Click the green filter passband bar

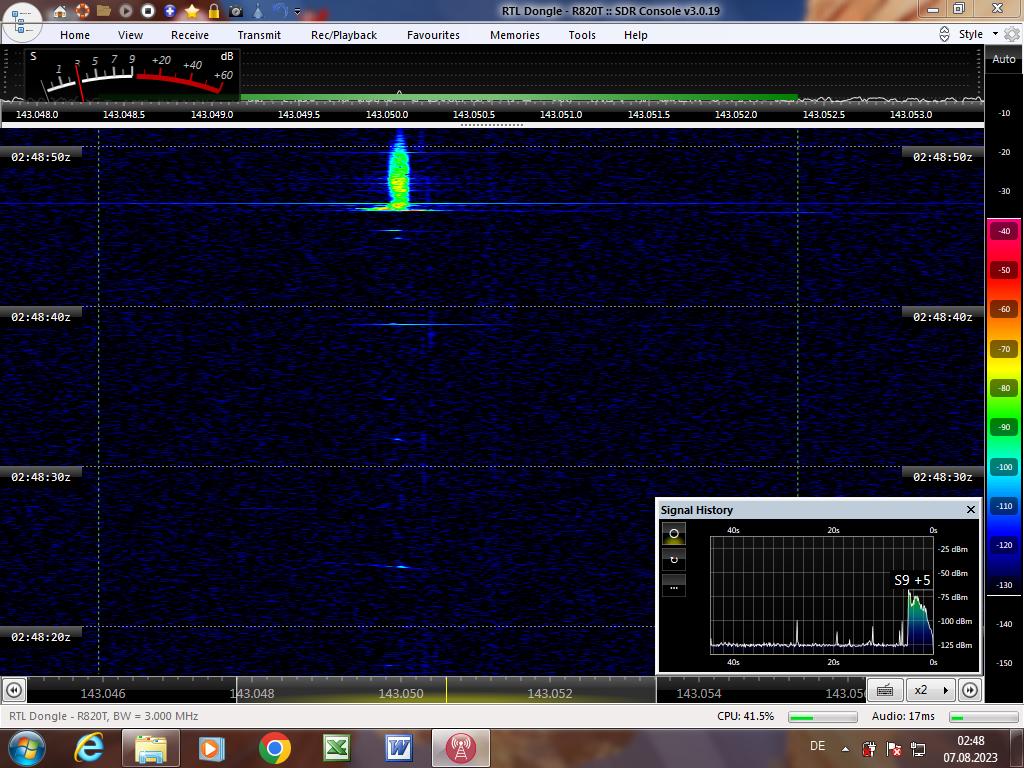point(519,98)
